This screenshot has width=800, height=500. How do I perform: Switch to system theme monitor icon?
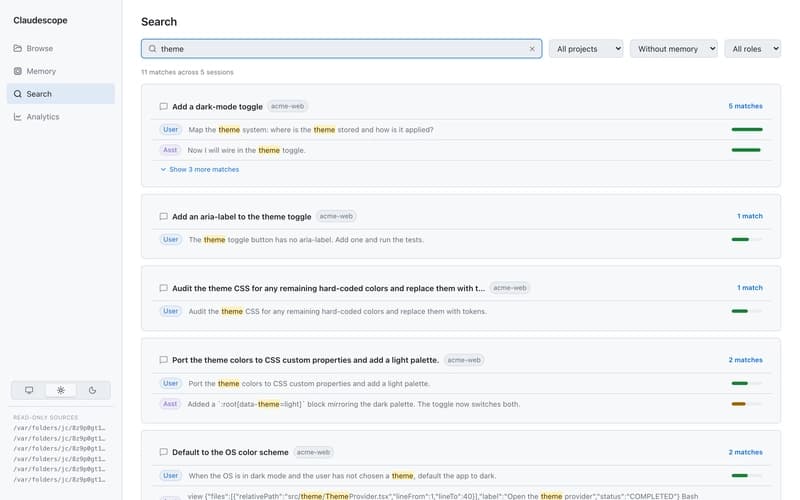[29, 390]
